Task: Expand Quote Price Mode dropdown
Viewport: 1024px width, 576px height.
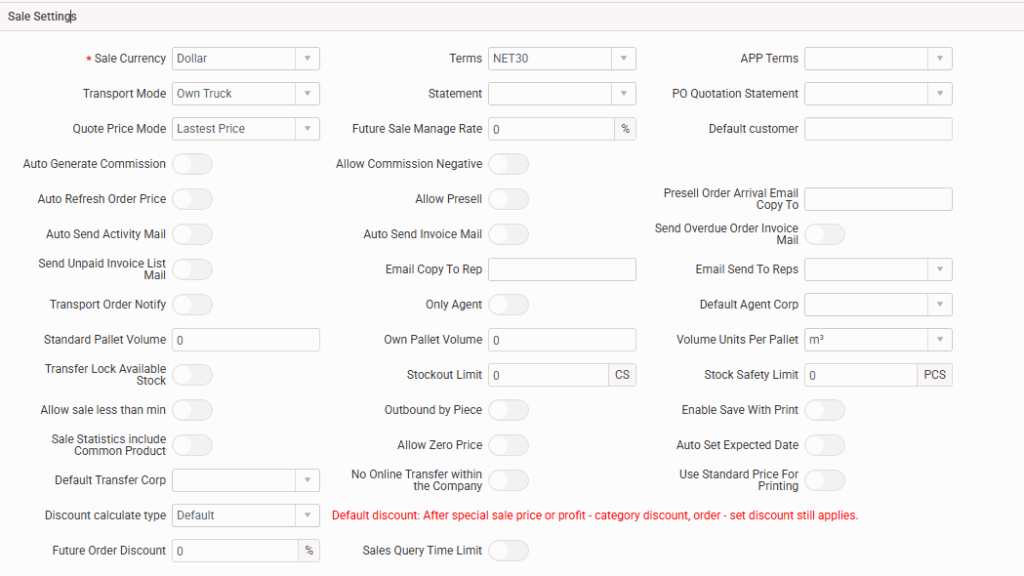Action: 245,129
